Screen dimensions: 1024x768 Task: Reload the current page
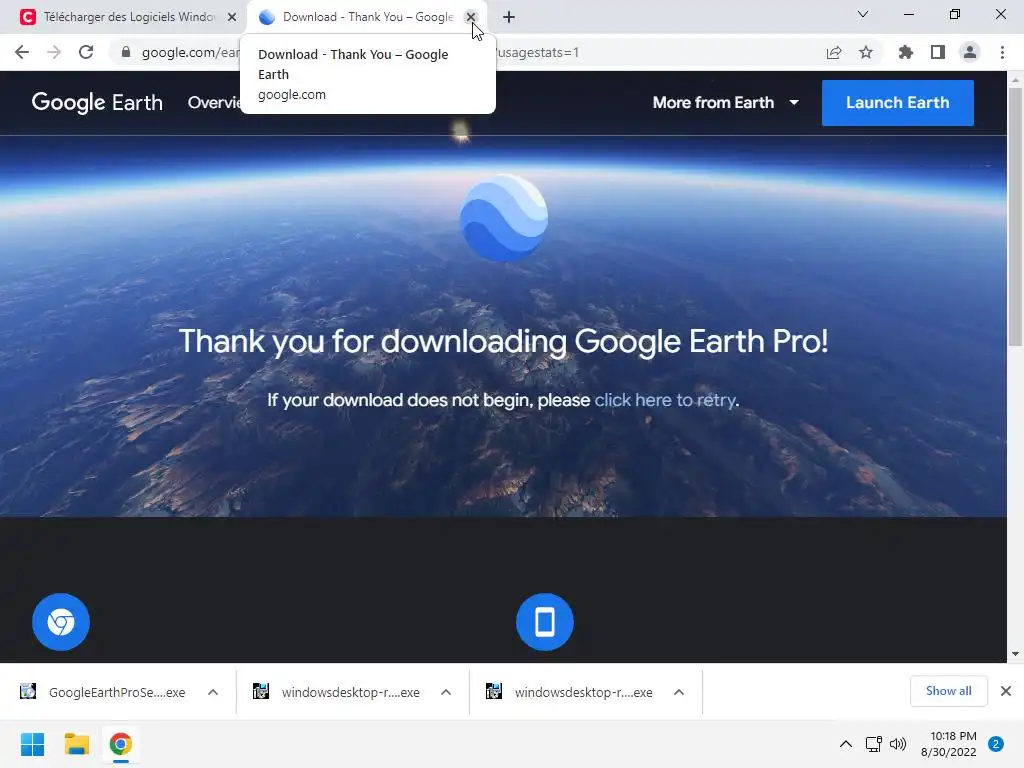pos(86,52)
